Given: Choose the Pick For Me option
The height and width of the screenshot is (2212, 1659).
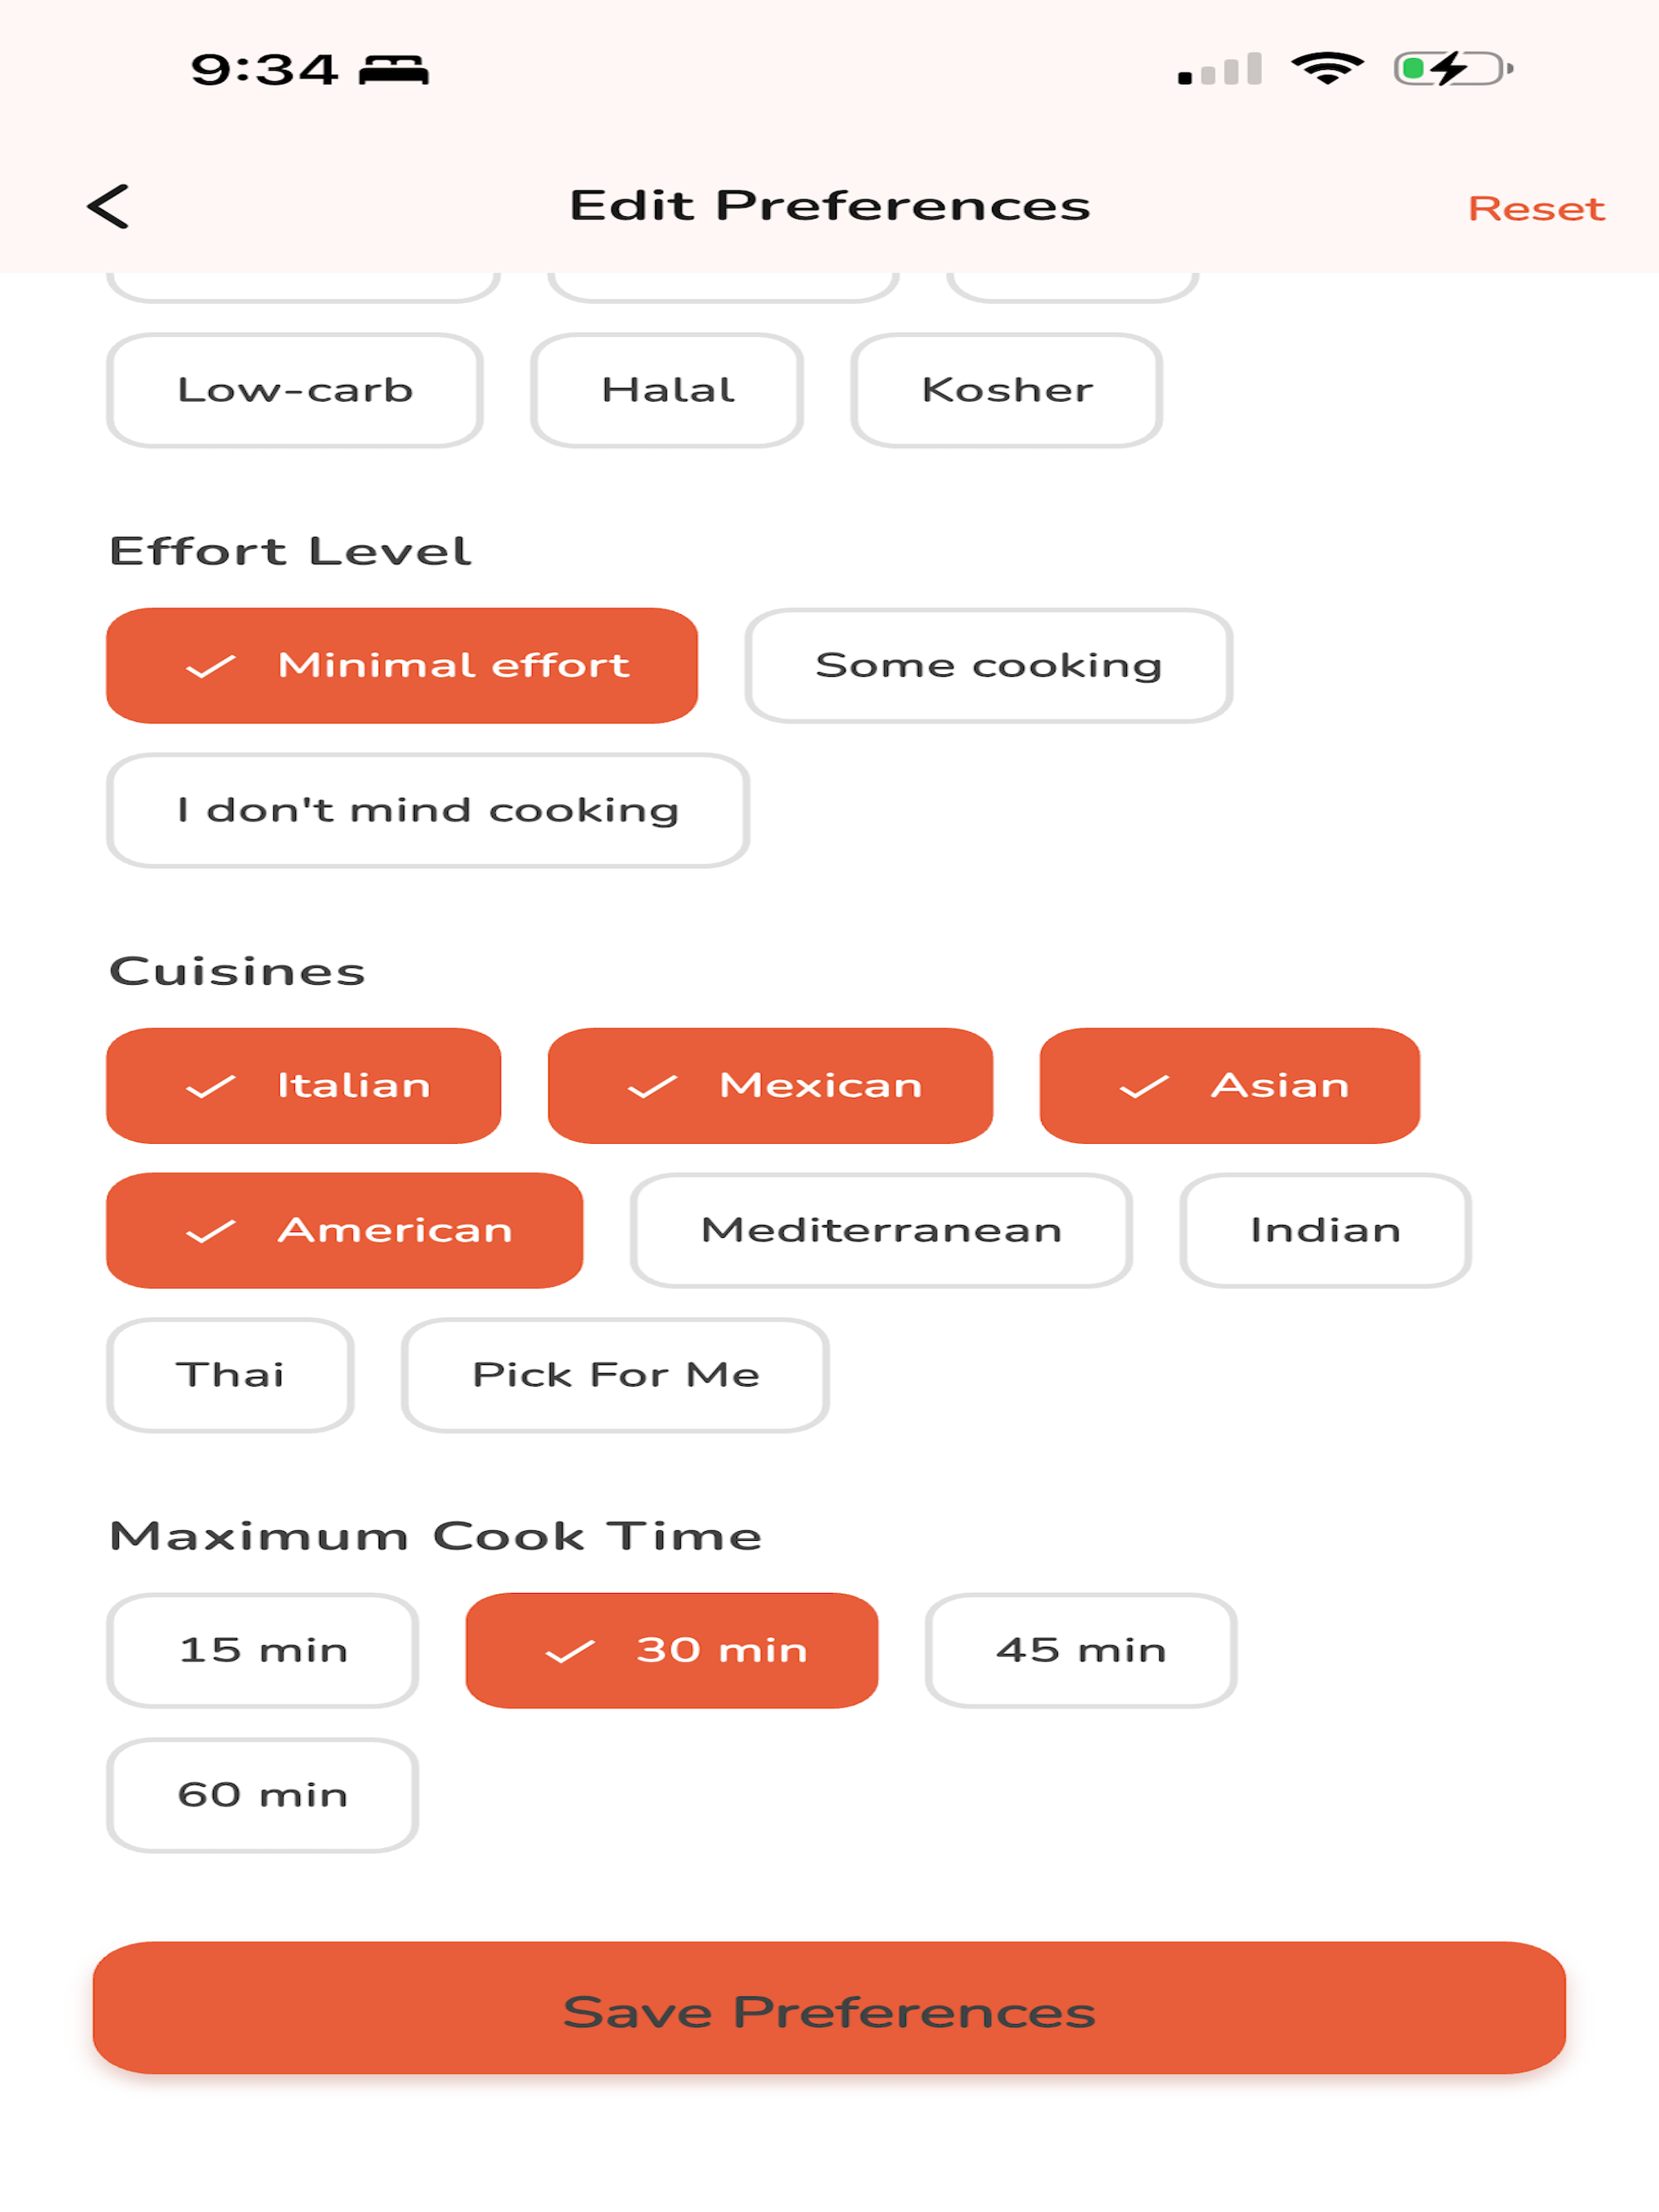Looking at the screenshot, I should pos(615,1375).
